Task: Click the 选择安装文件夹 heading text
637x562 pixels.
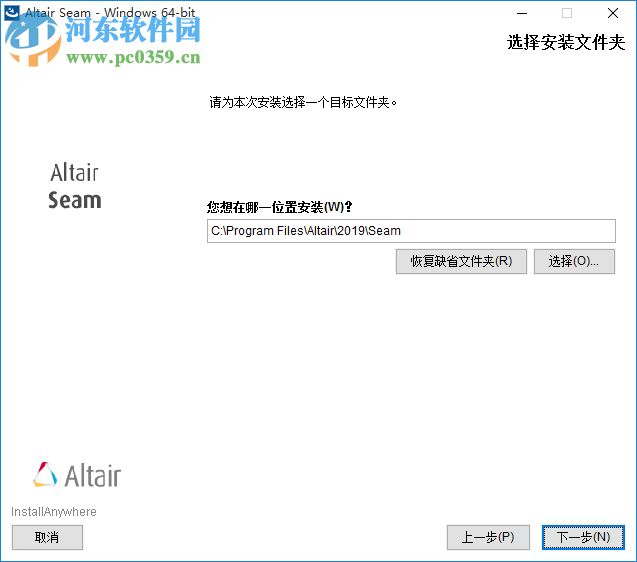Action: tap(566, 42)
